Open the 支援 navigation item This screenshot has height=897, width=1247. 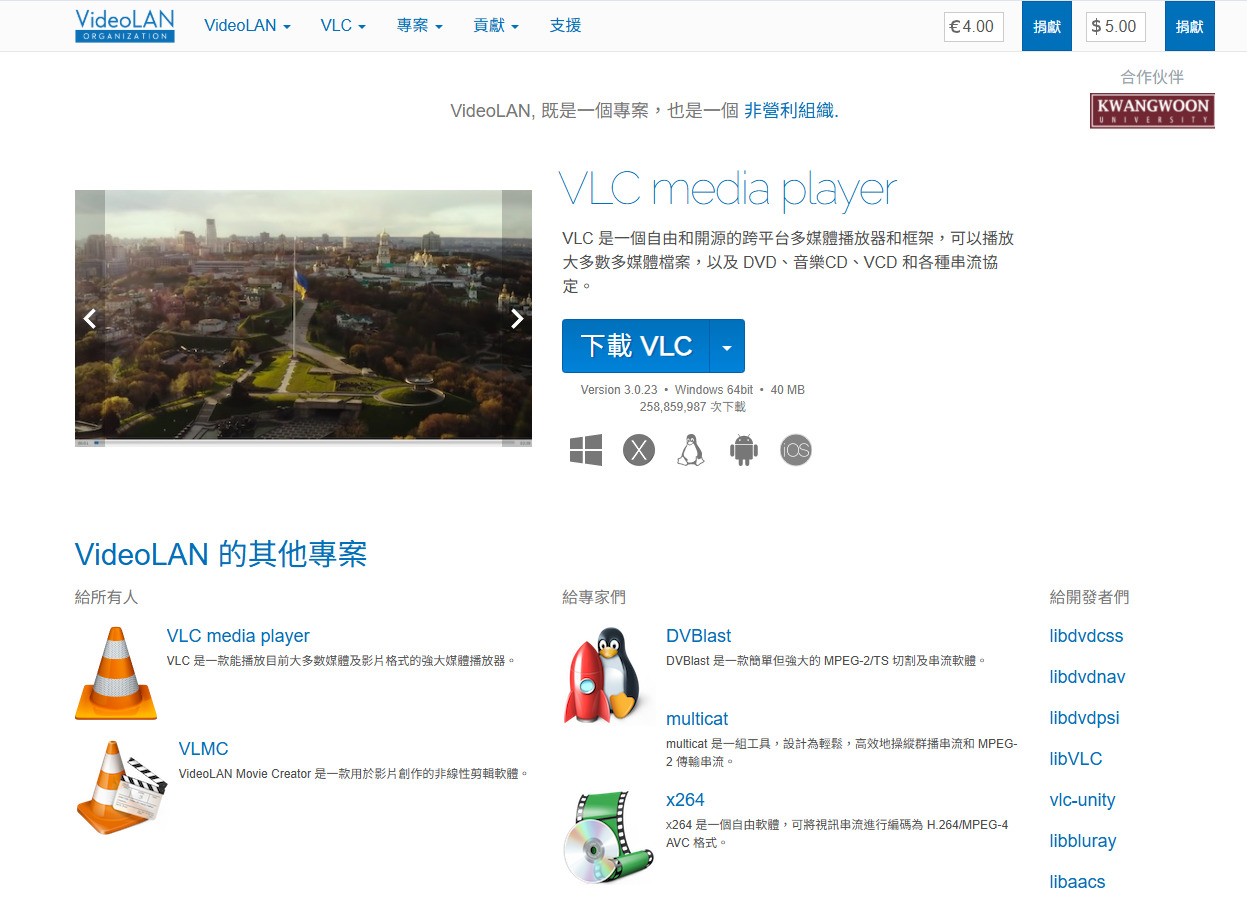coord(565,26)
